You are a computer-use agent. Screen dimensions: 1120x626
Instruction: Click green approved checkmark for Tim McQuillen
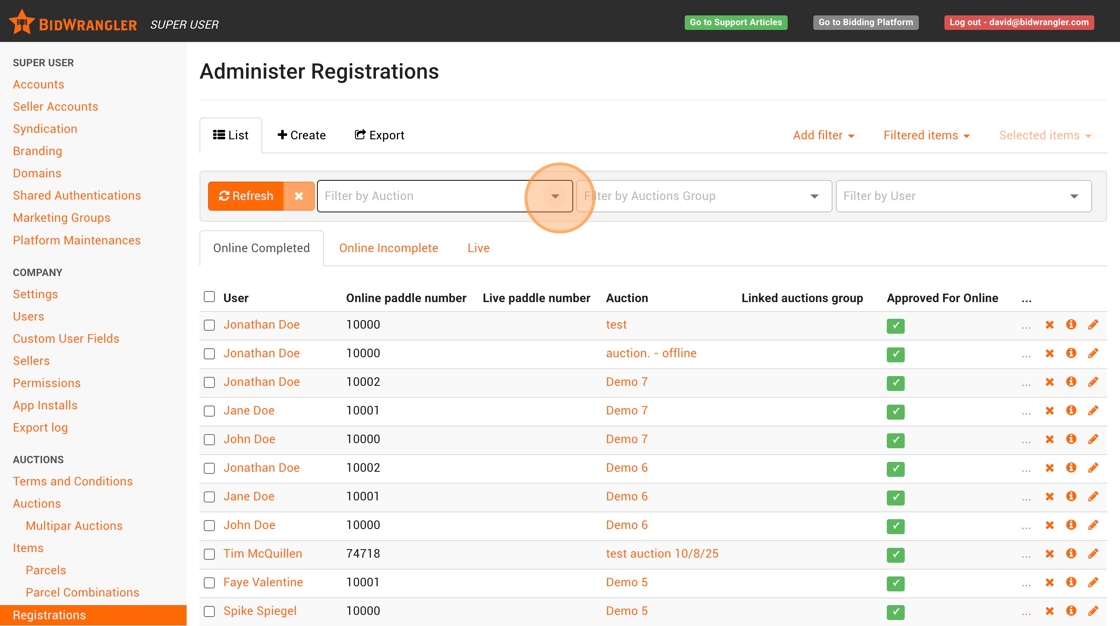[x=895, y=555]
